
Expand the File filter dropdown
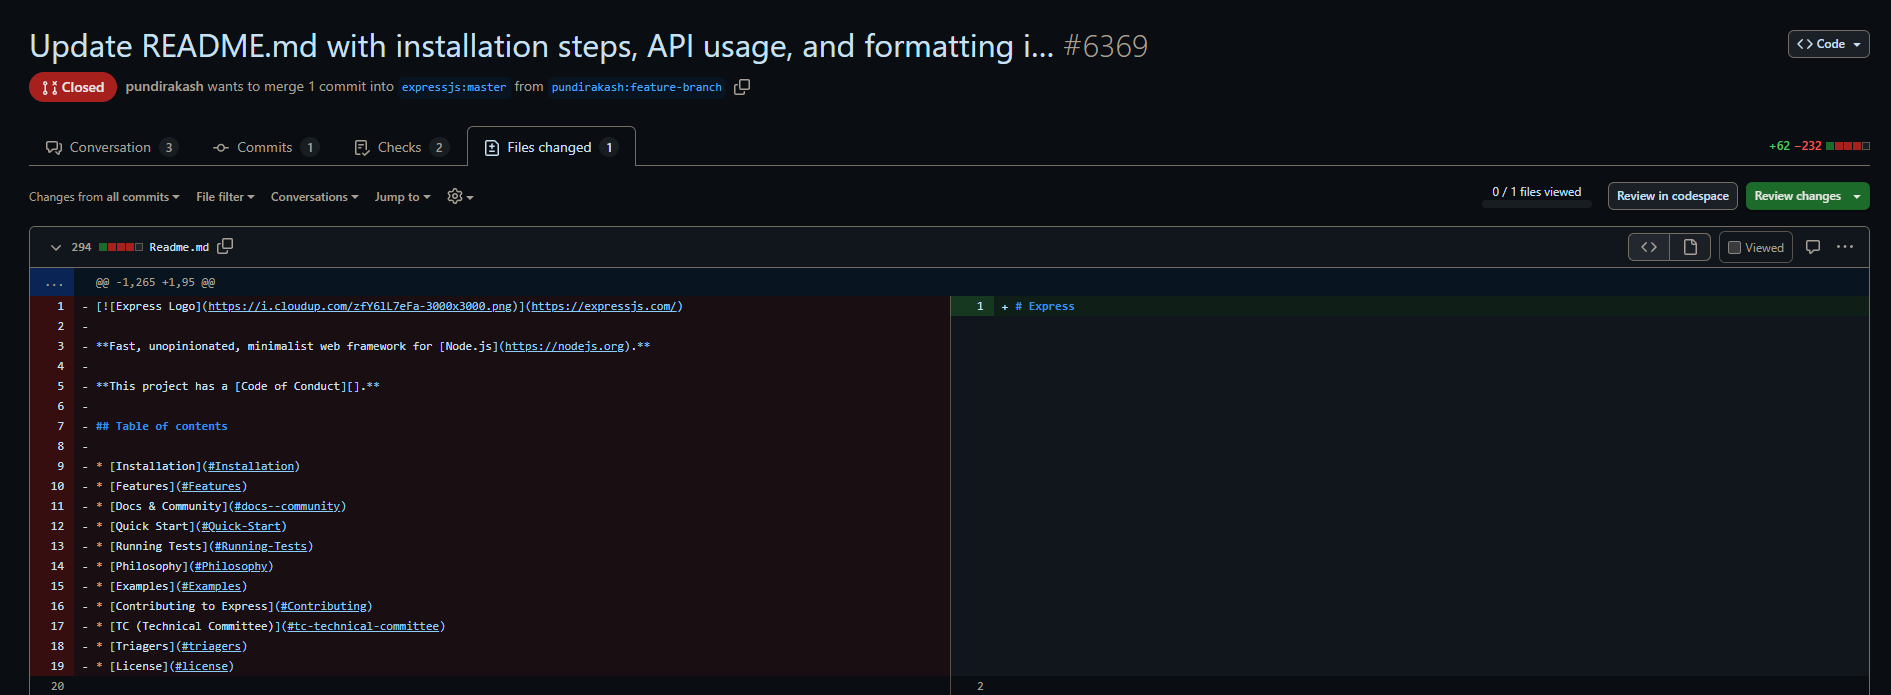pyautogui.click(x=225, y=197)
